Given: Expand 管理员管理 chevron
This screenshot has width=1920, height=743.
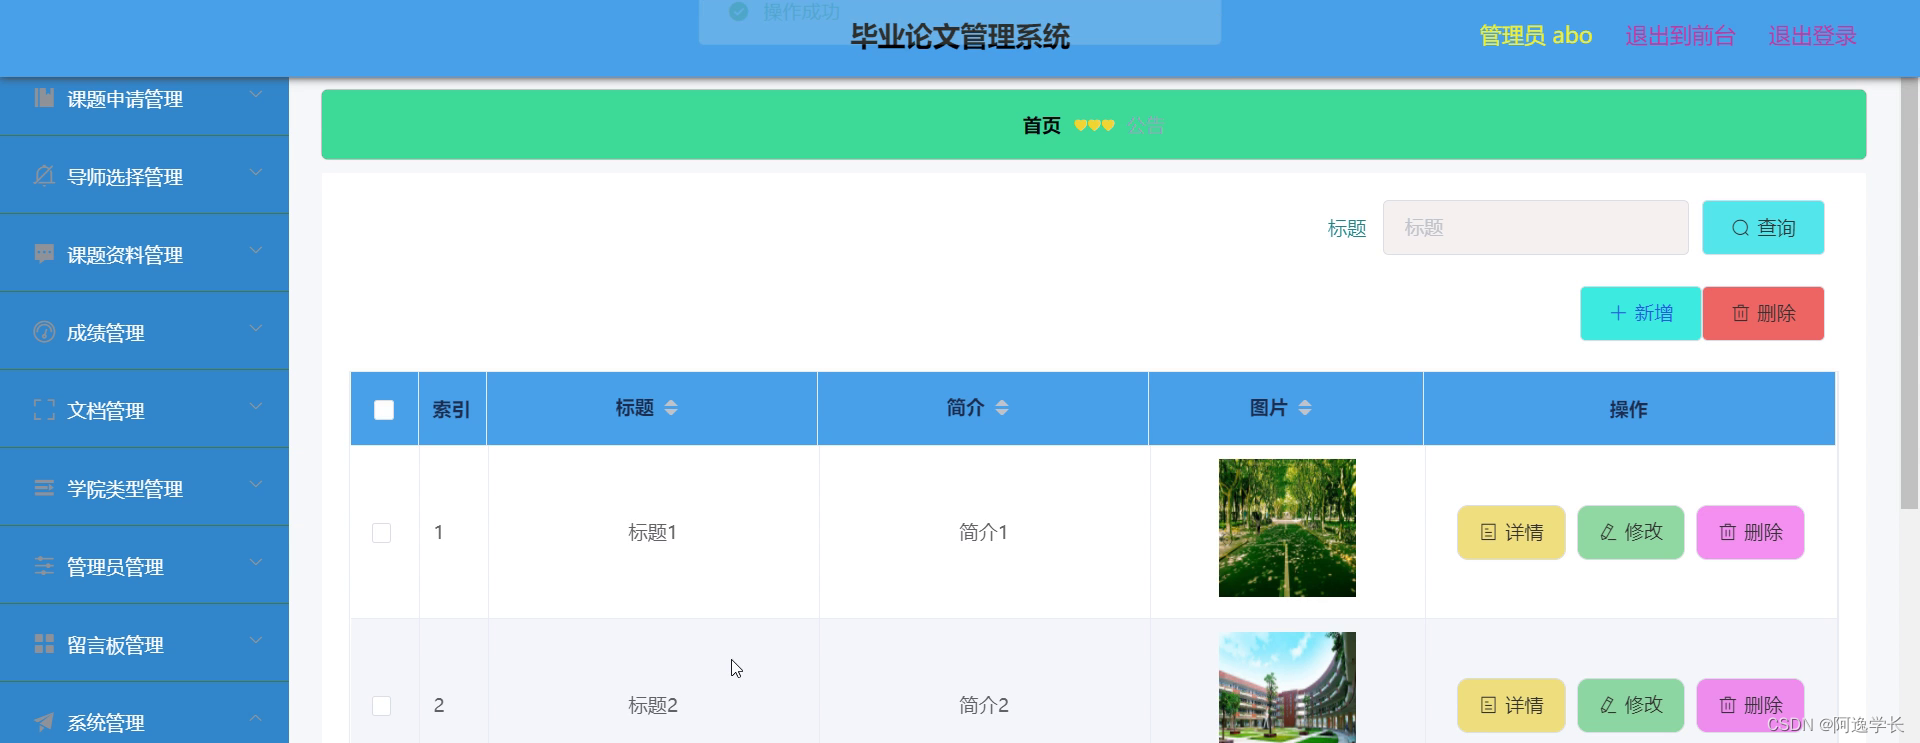Looking at the screenshot, I should [x=256, y=563].
